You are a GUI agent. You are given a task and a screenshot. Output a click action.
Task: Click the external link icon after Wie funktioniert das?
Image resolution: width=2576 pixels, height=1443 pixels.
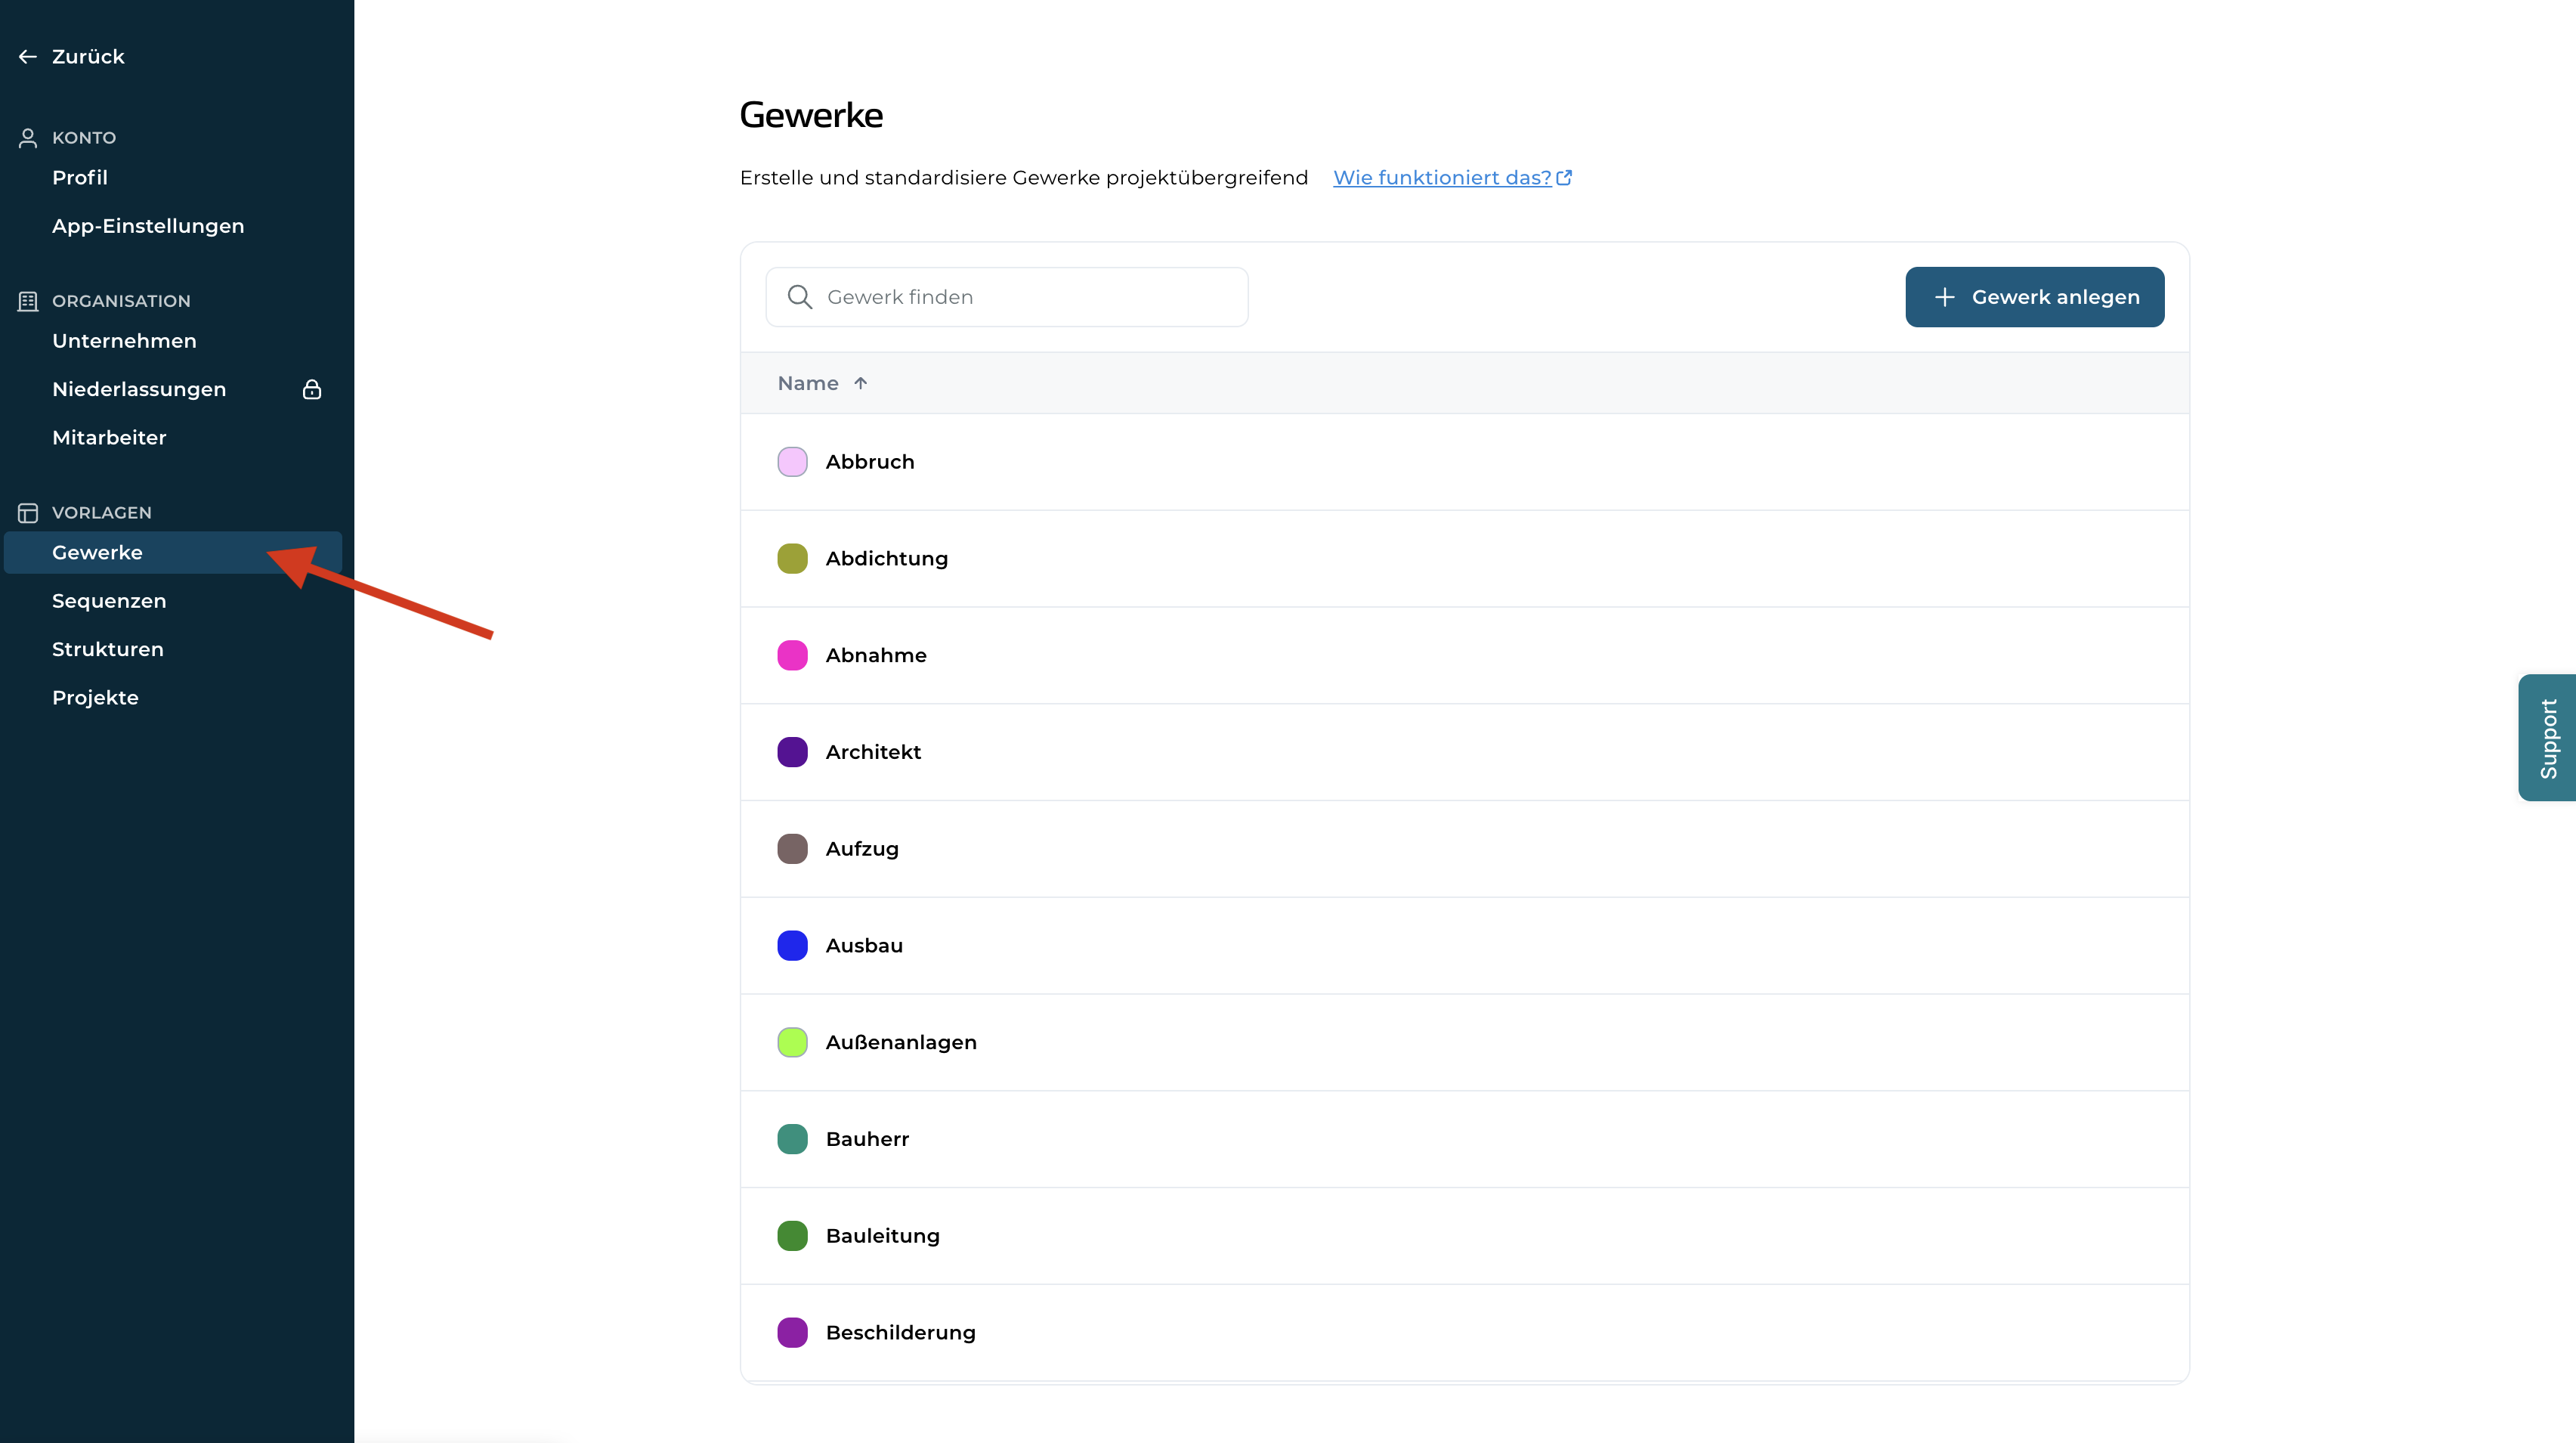(x=1564, y=178)
